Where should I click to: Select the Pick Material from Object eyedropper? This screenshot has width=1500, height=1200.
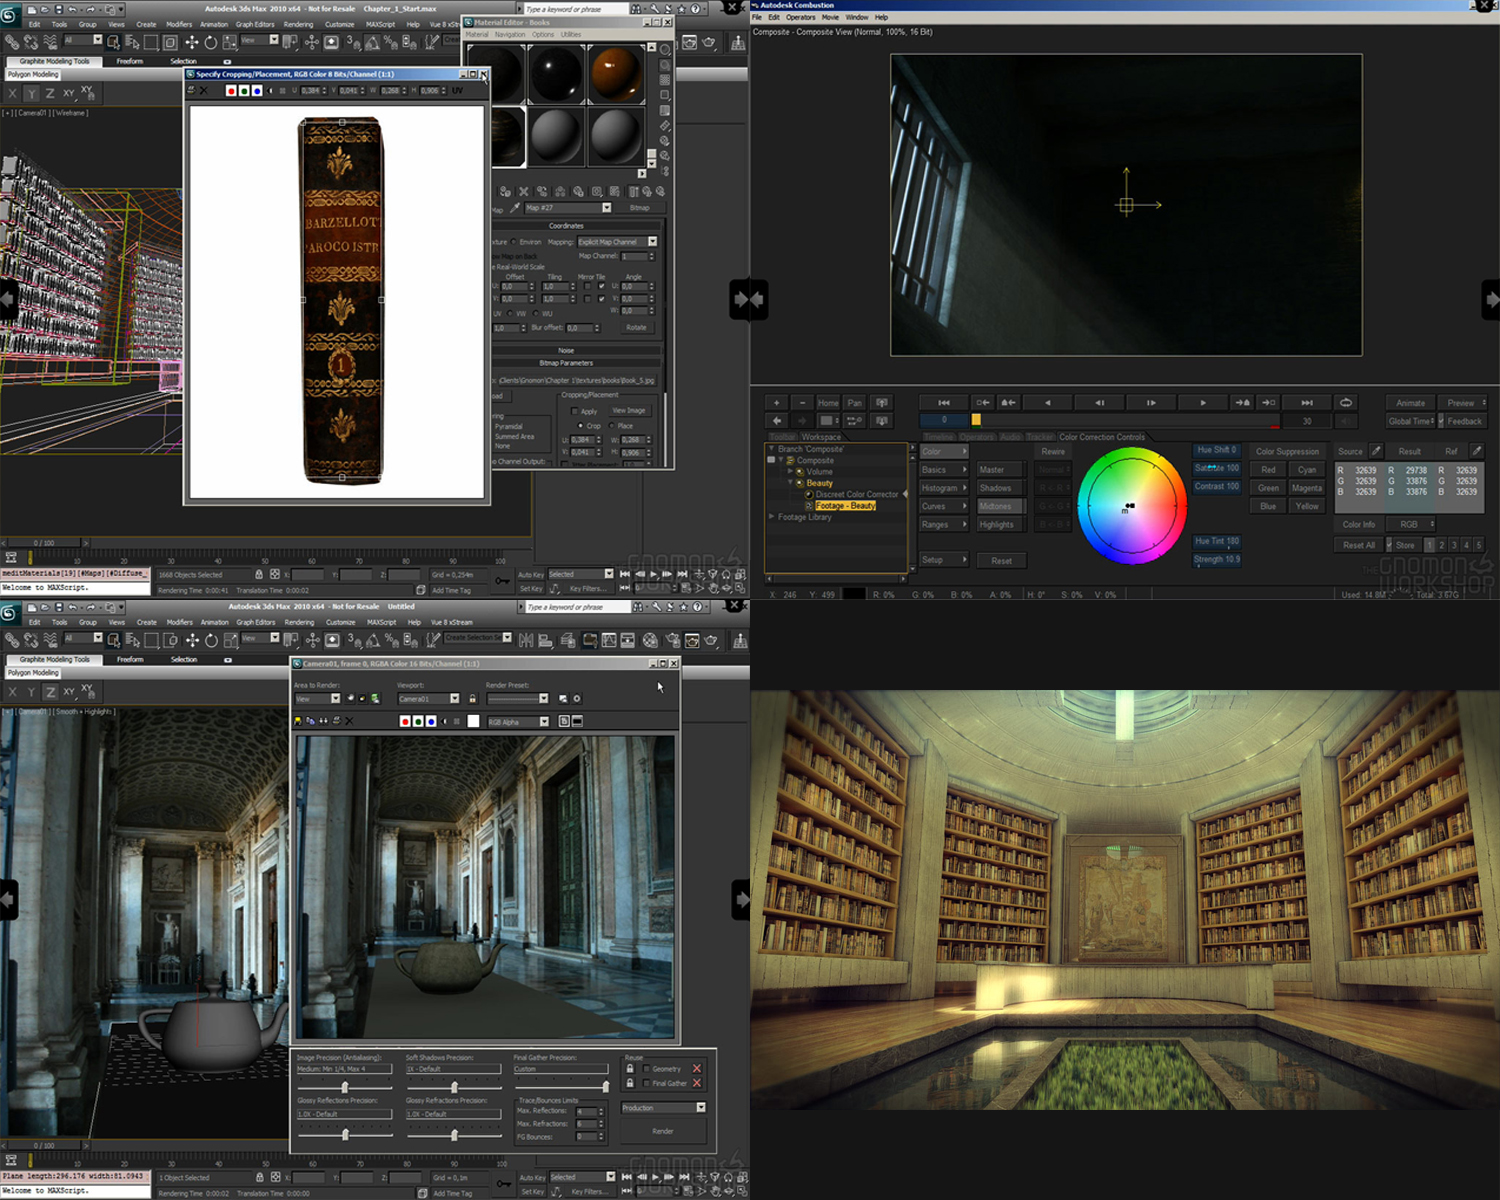point(515,207)
